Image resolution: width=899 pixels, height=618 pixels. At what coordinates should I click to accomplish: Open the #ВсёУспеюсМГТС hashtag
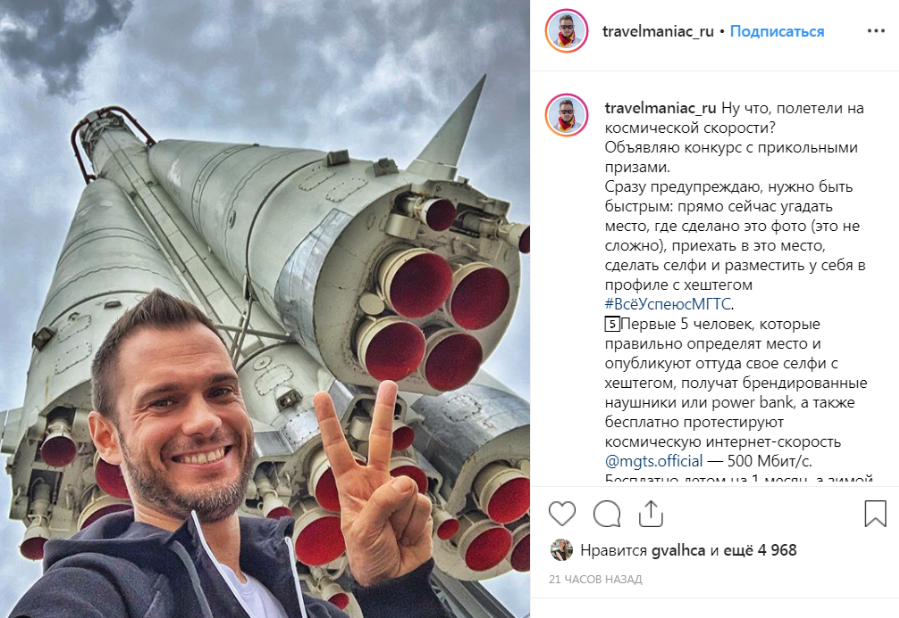pyautogui.click(x=668, y=304)
